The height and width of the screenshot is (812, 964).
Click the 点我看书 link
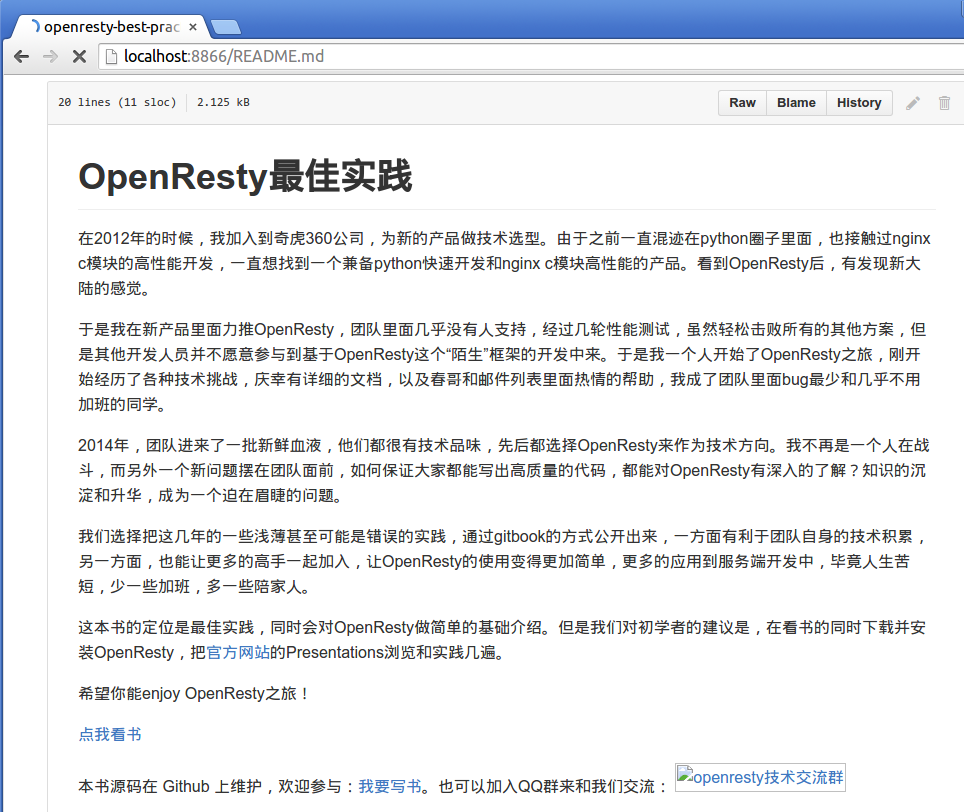pyautogui.click(x=109, y=733)
